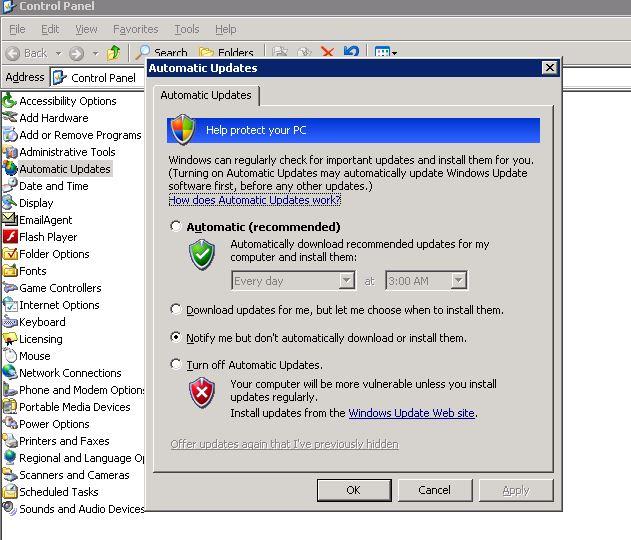631x540 pixels.
Task: Click the blue Undo toolbar icon
Action: click(351, 52)
